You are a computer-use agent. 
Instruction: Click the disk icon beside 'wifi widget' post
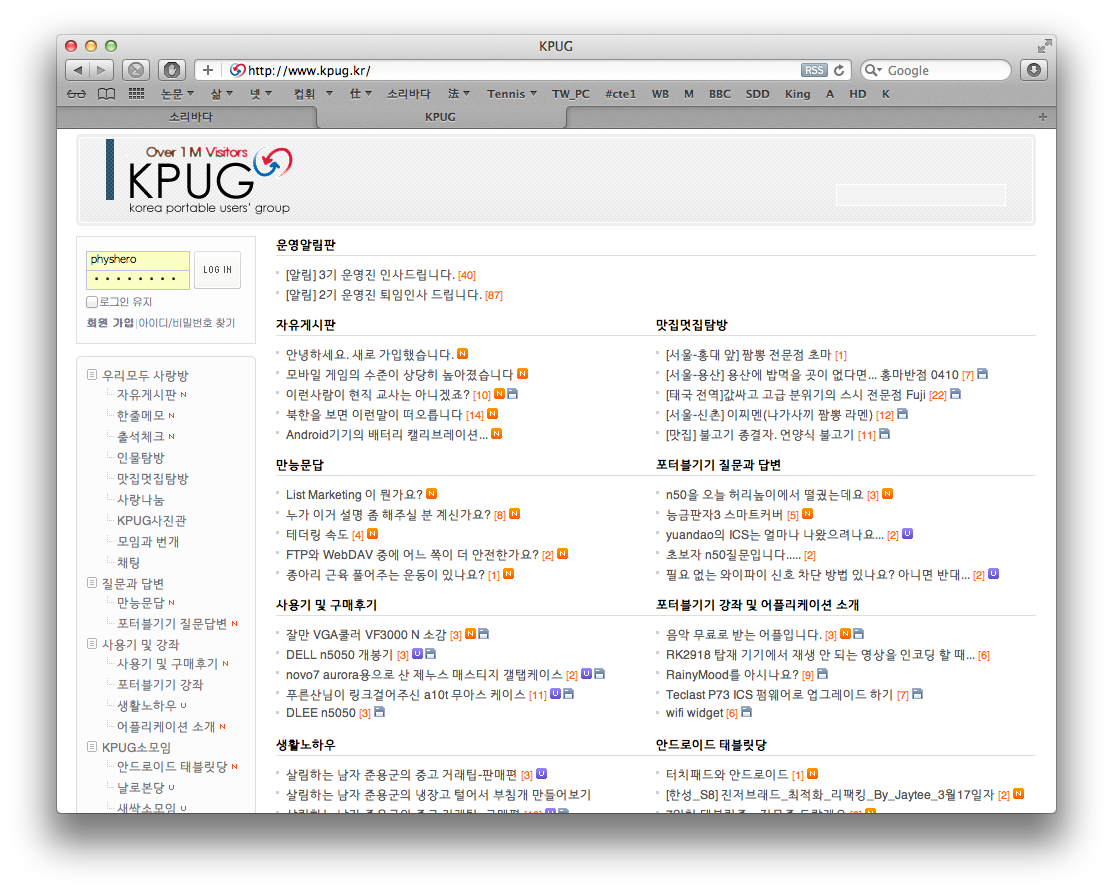click(746, 712)
